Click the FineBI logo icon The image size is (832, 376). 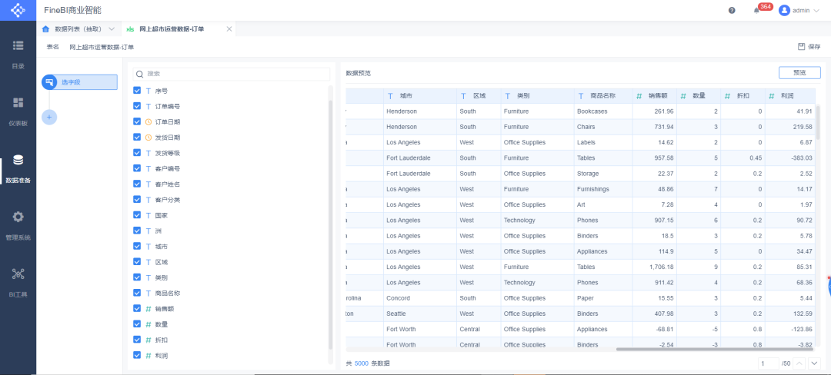[18, 10]
